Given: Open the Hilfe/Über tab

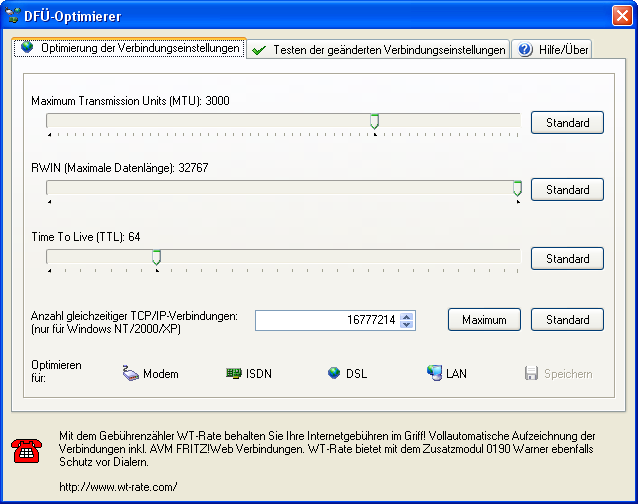Looking at the screenshot, I should tap(552, 49).
